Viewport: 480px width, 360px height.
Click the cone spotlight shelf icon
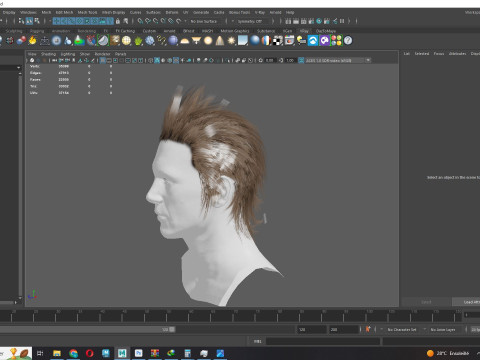click(220, 41)
